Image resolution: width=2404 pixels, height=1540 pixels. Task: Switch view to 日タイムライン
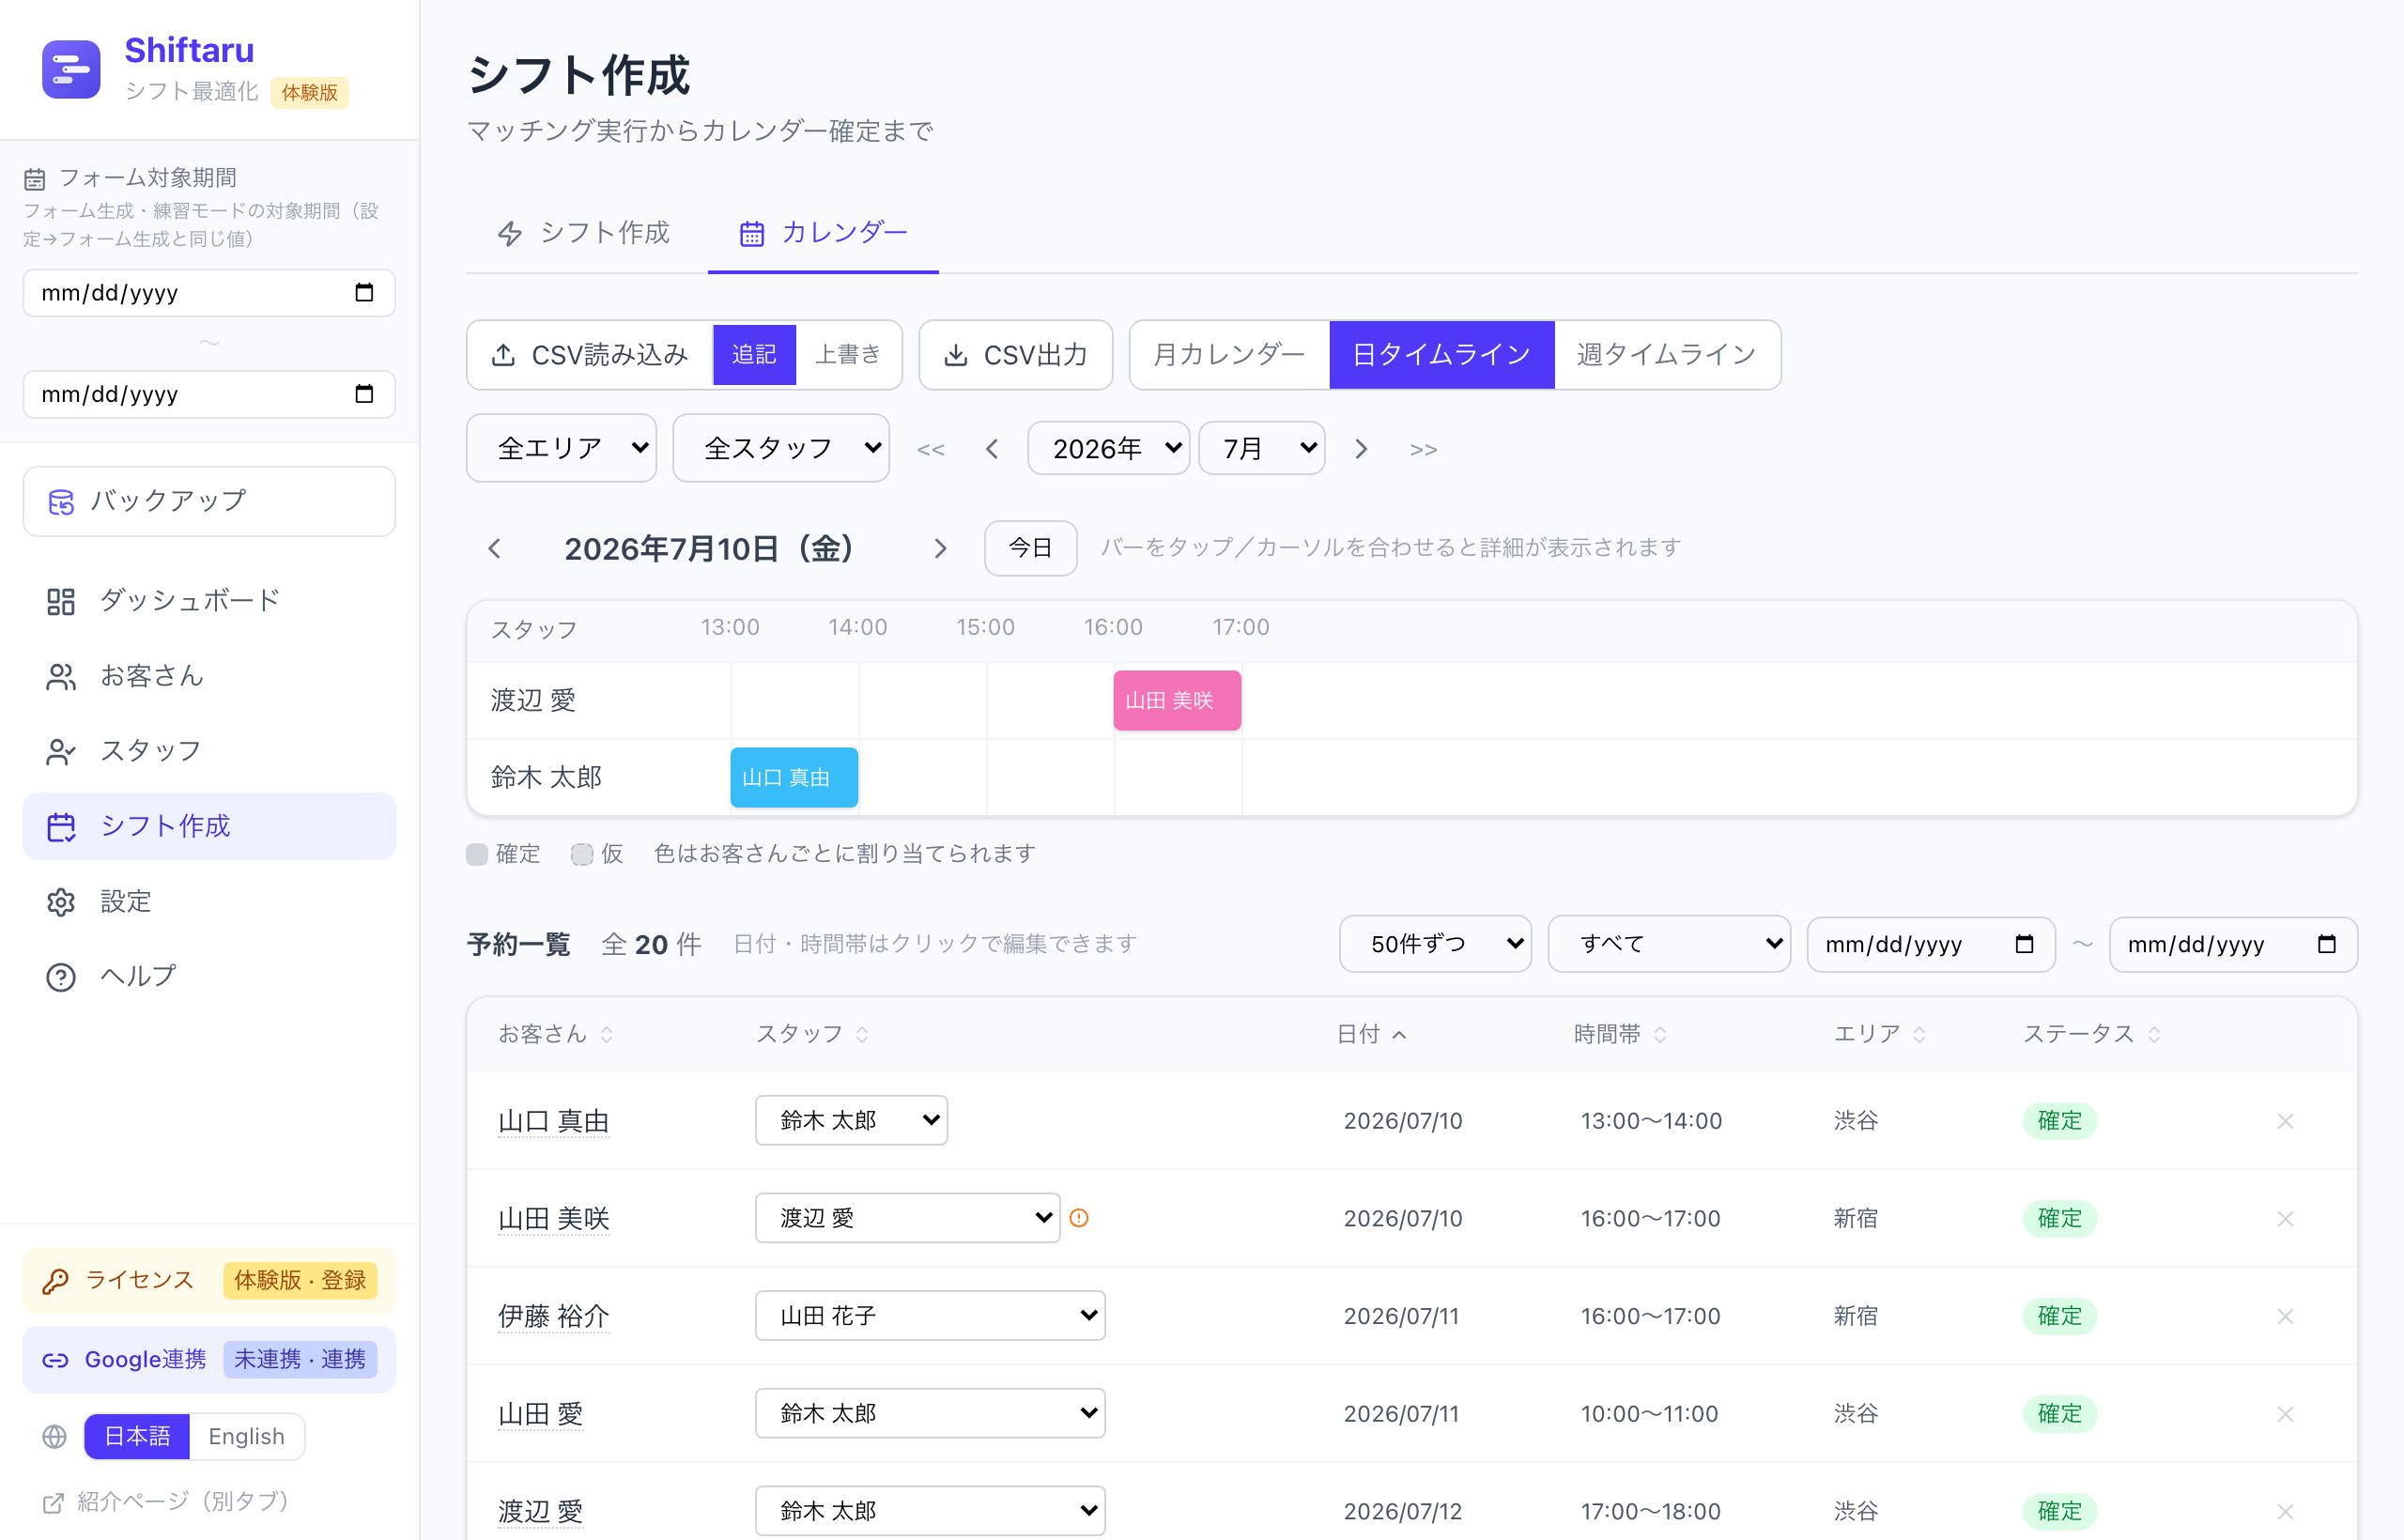click(x=1441, y=354)
